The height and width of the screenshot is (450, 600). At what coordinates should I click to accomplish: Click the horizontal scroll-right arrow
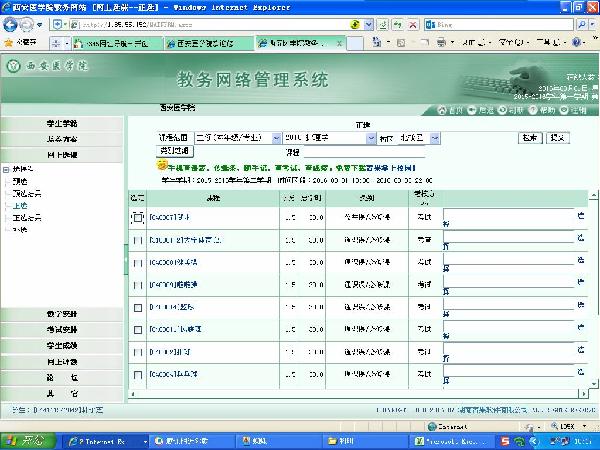click(x=584, y=393)
